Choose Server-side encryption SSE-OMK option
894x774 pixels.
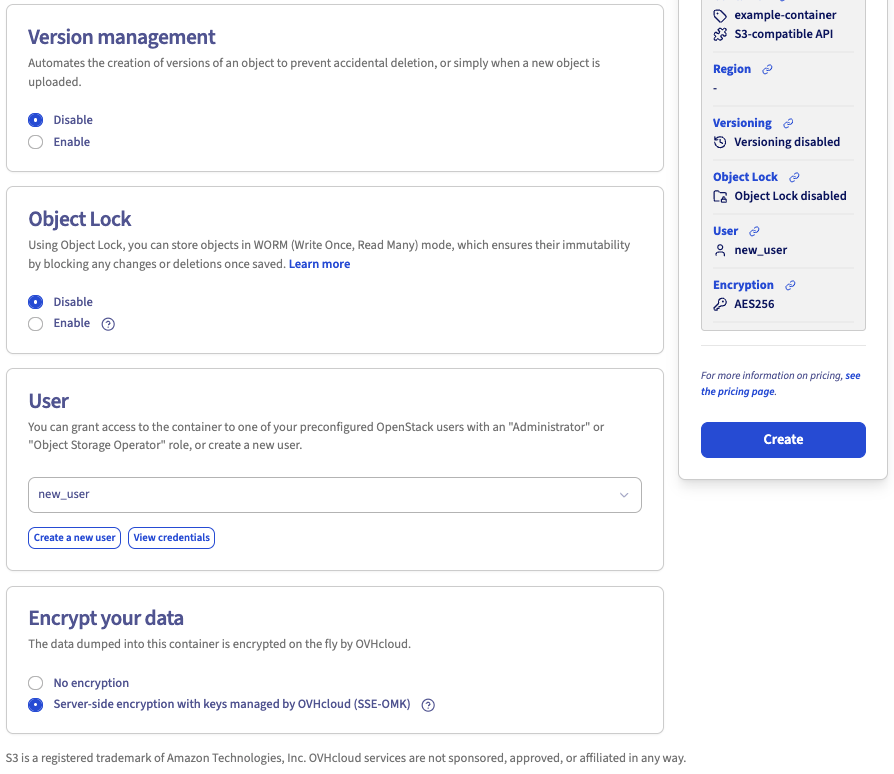click(x=35, y=704)
